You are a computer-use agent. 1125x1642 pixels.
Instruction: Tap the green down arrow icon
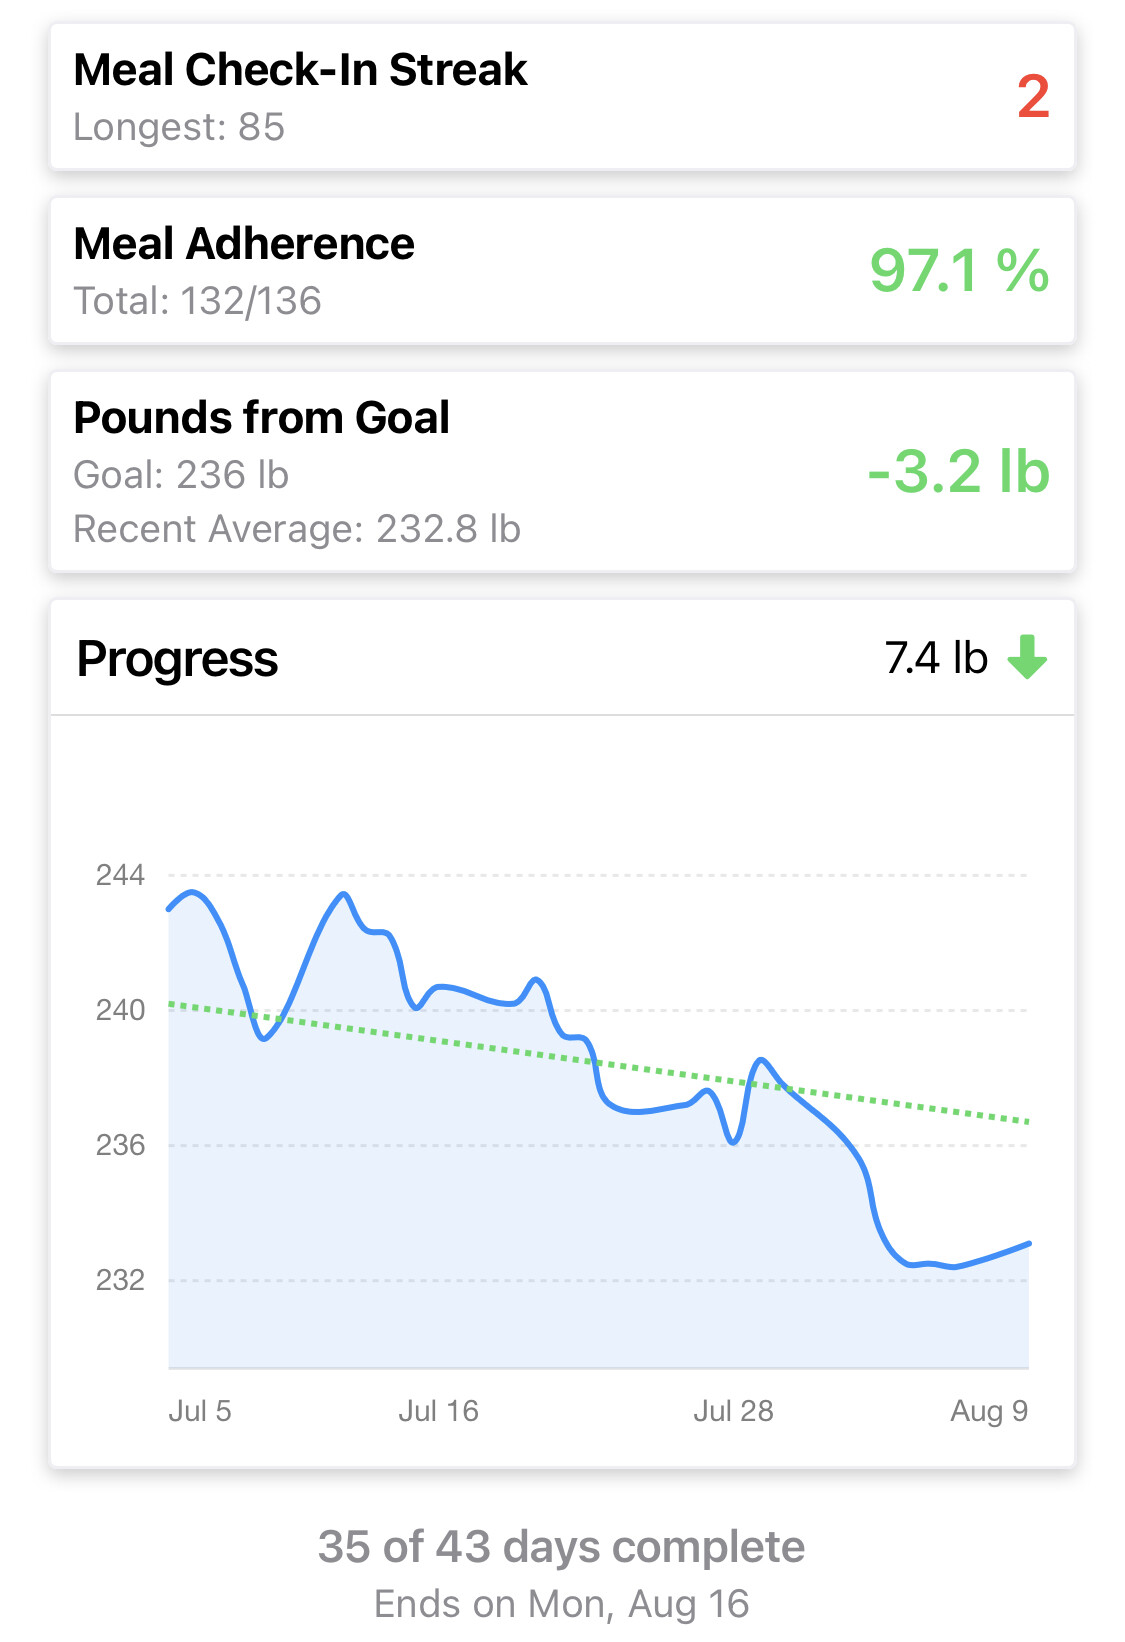[1027, 657]
